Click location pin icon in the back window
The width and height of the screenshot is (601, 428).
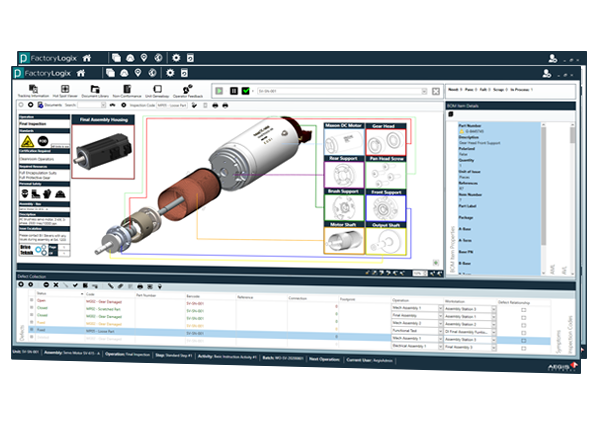click(144, 57)
